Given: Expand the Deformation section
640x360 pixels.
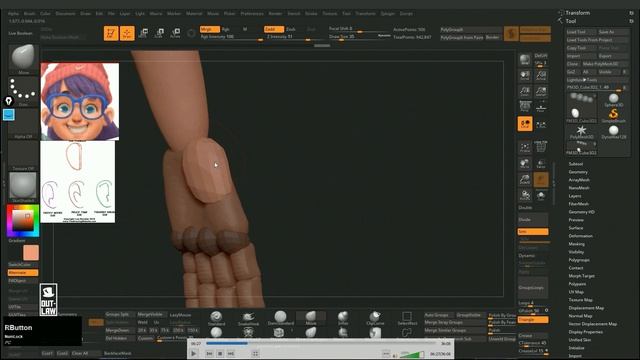Looking at the screenshot, I should pos(581,236).
